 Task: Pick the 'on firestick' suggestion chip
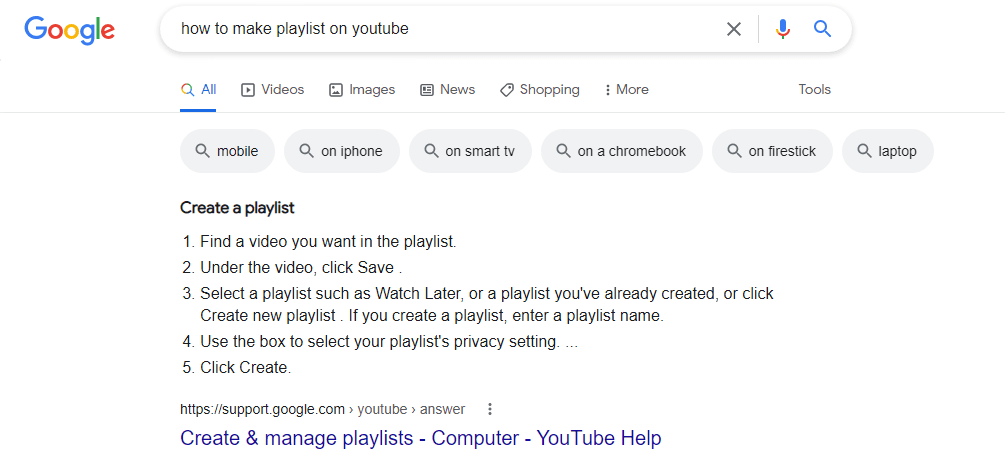point(772,151)
